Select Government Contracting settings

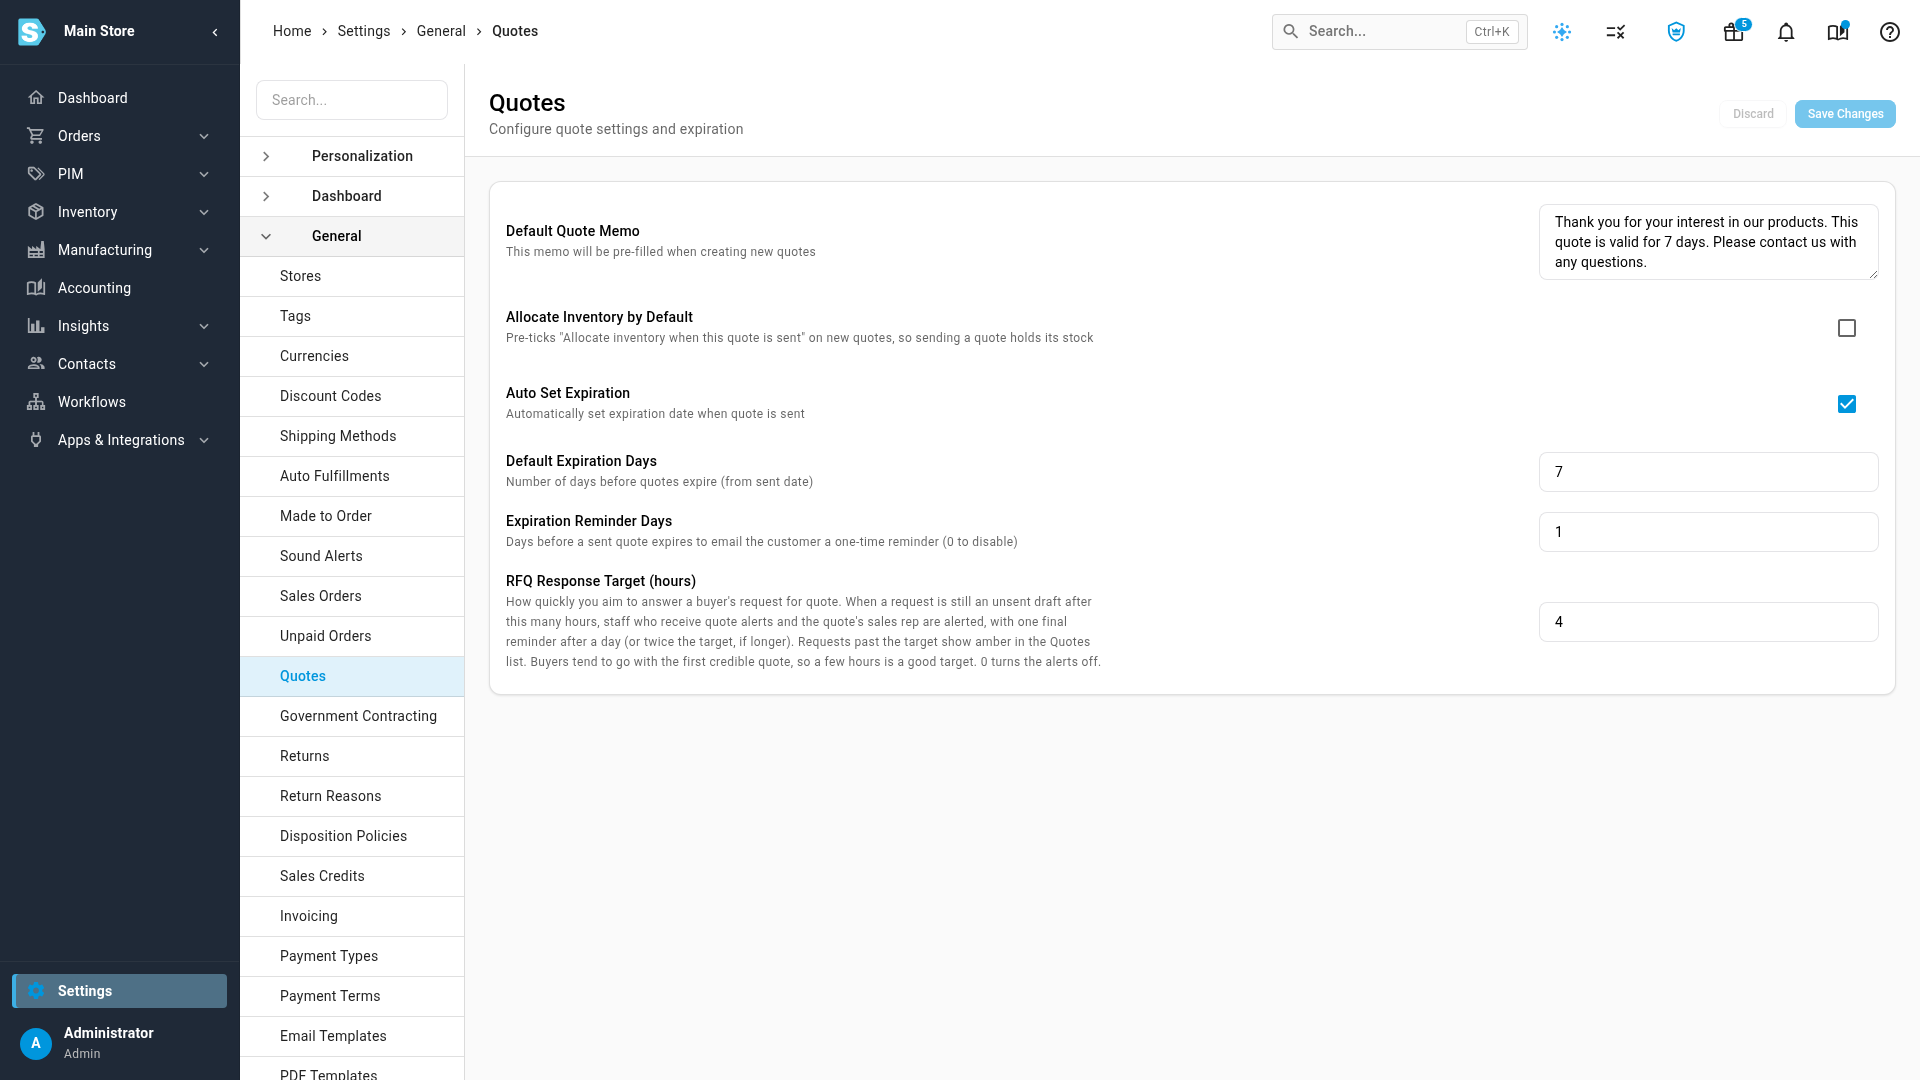352,716
